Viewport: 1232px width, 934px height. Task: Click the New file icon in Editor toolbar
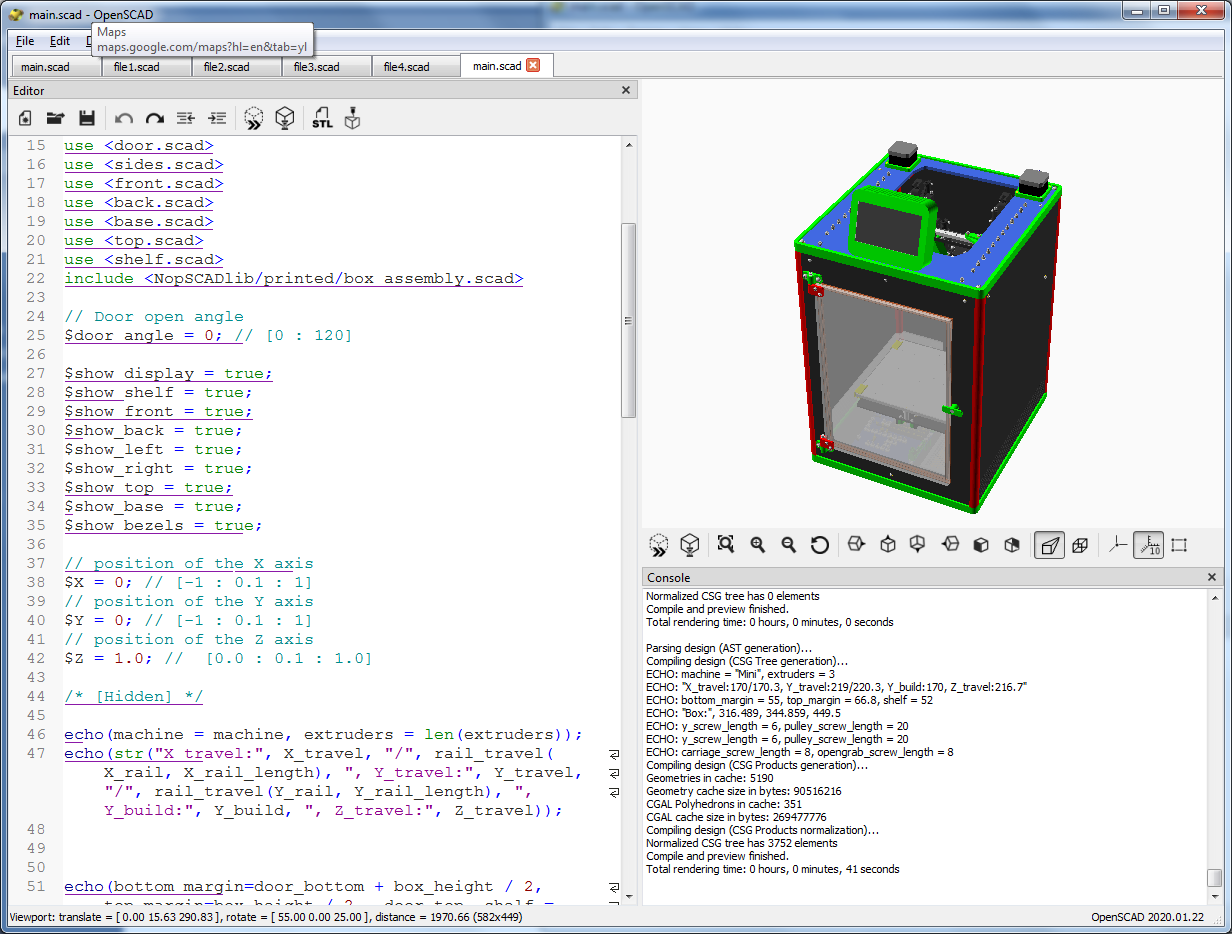26,118
